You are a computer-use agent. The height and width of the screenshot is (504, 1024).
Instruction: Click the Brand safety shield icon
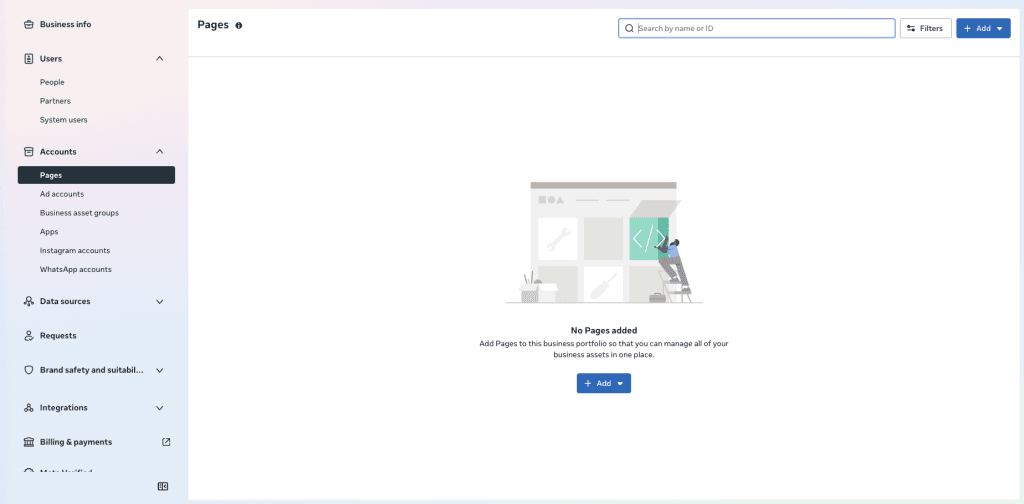click(x=29, y=370)
